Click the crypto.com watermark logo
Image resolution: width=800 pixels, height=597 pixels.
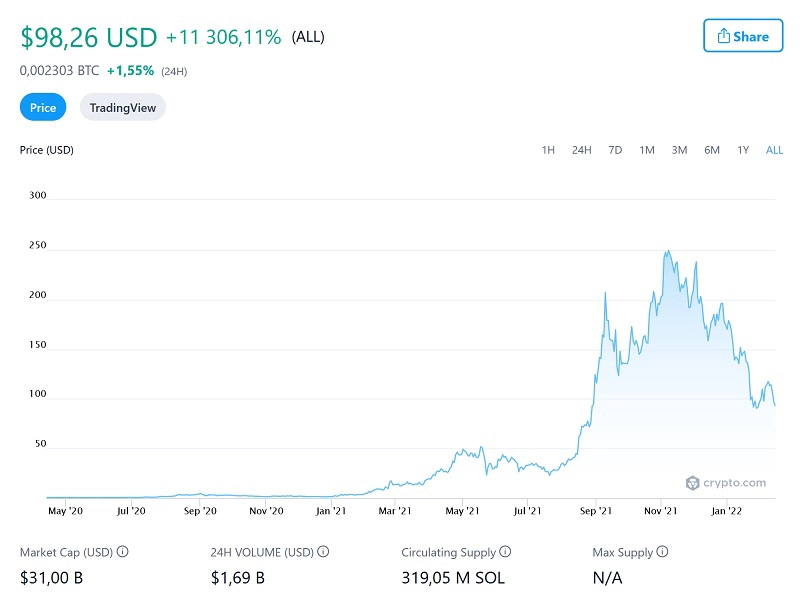(x=726, y=483)
